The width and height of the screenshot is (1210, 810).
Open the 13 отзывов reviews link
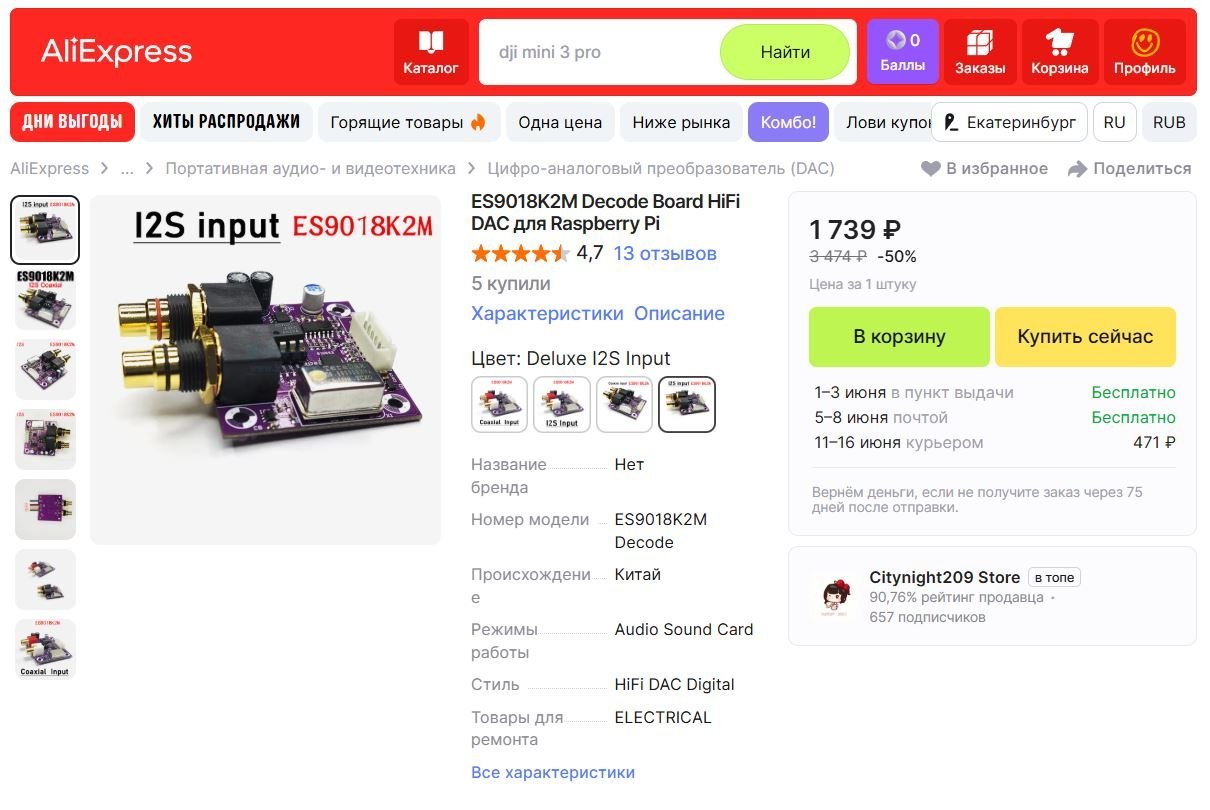coord(665,253)
